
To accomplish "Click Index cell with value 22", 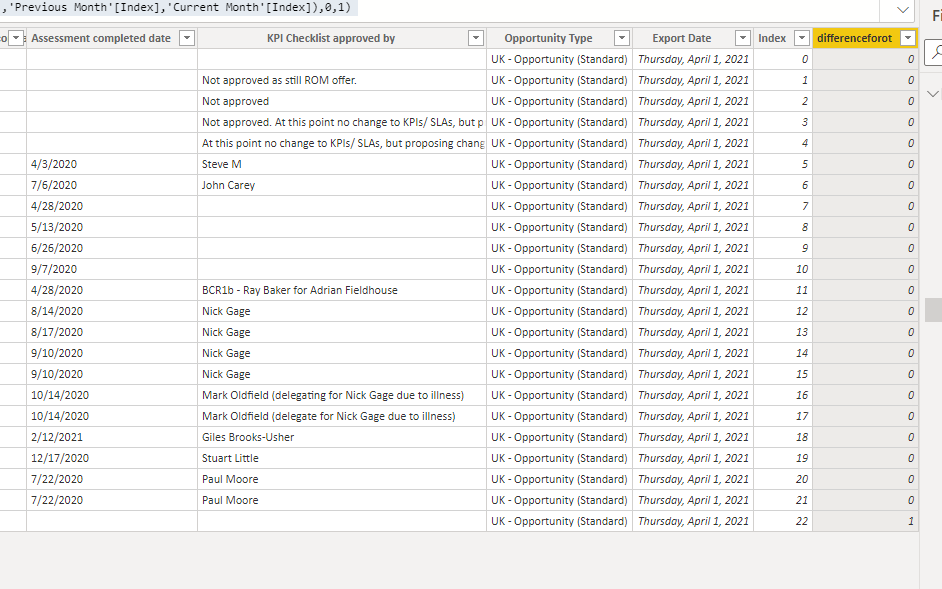I will (783, 522).
